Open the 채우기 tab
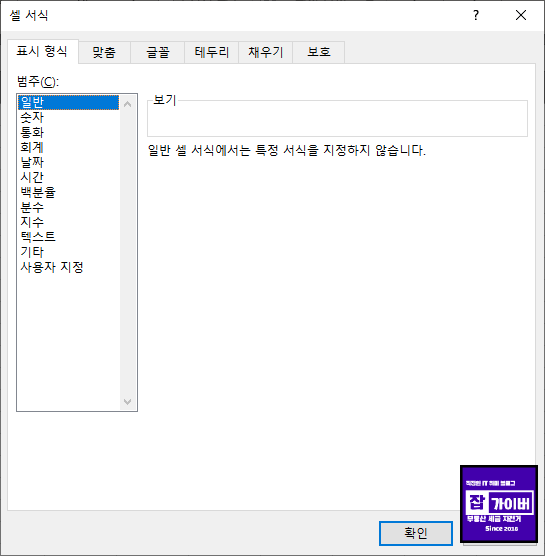This screenshot has height=556, width=545. 266,52
